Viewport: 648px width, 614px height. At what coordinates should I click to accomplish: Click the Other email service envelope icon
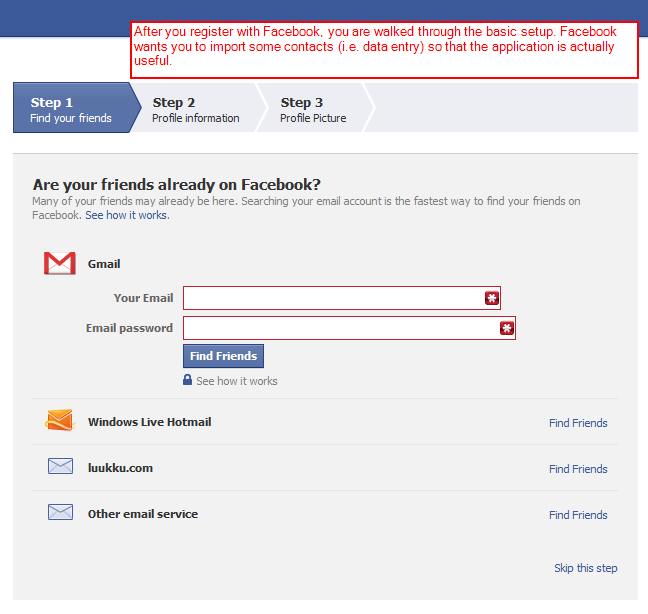coord(60,512)
